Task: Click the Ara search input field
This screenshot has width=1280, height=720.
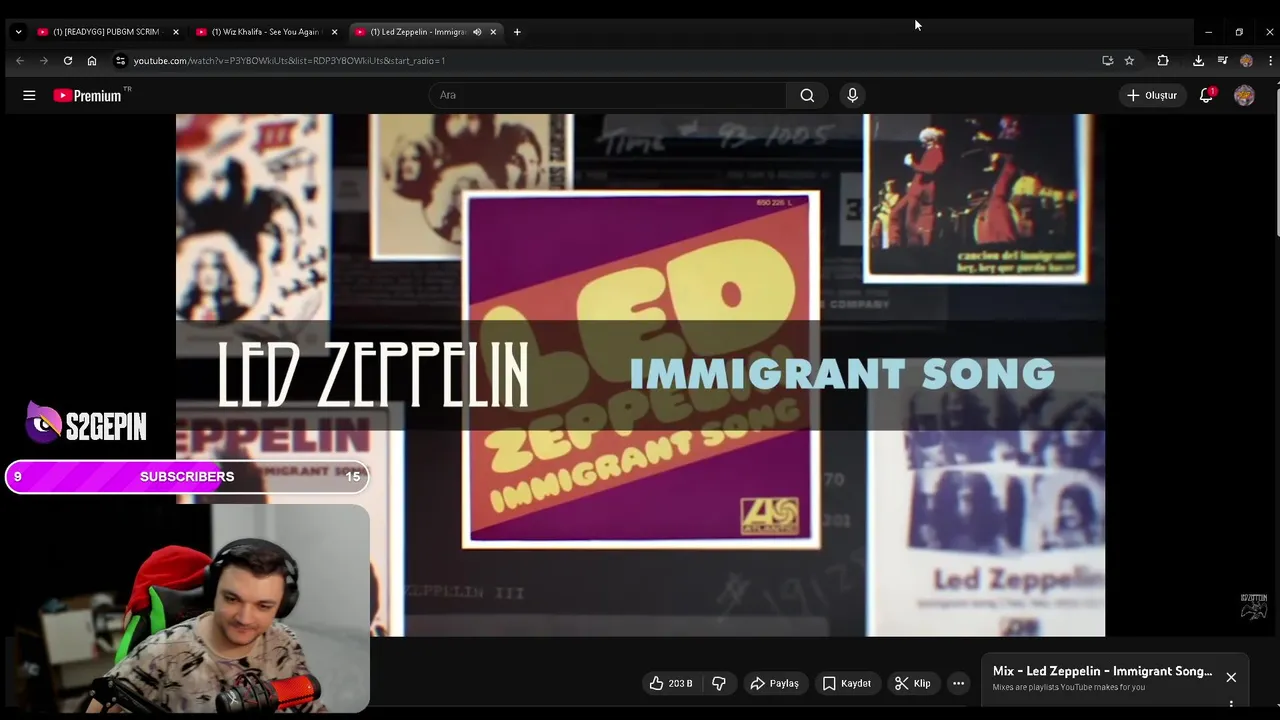Action: coord(608,95)
